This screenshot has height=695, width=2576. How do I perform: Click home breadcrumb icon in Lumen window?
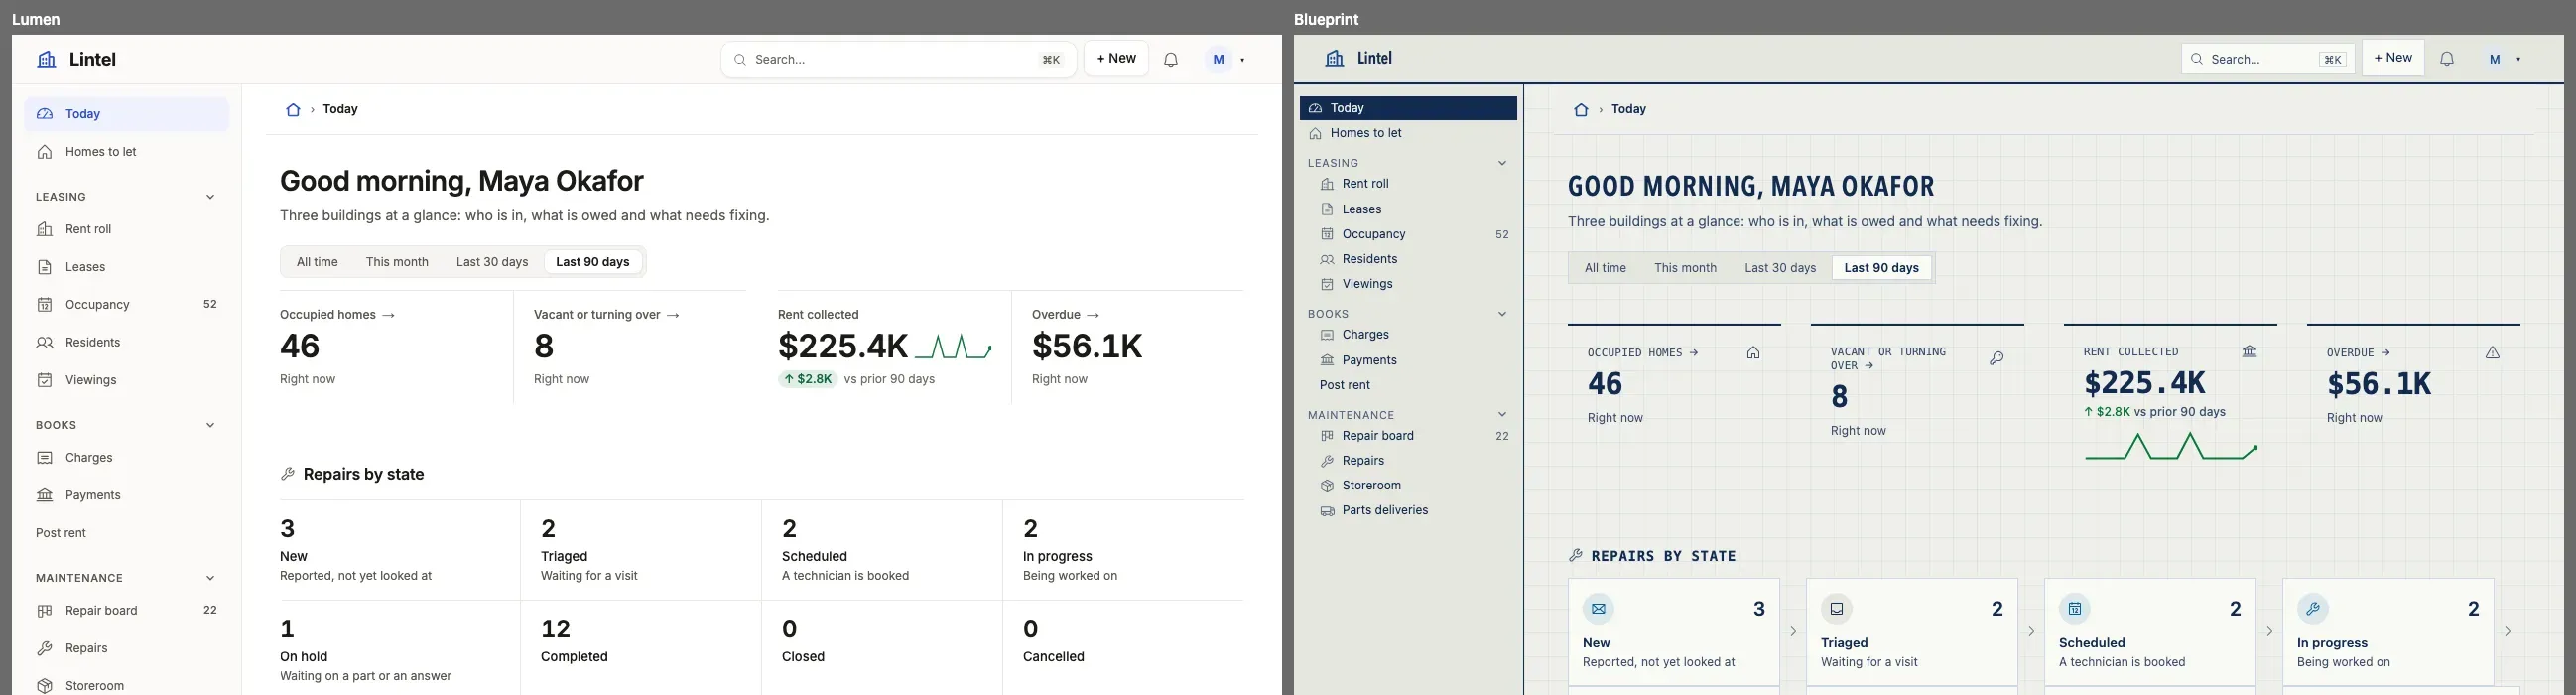(x=293, y=110)
